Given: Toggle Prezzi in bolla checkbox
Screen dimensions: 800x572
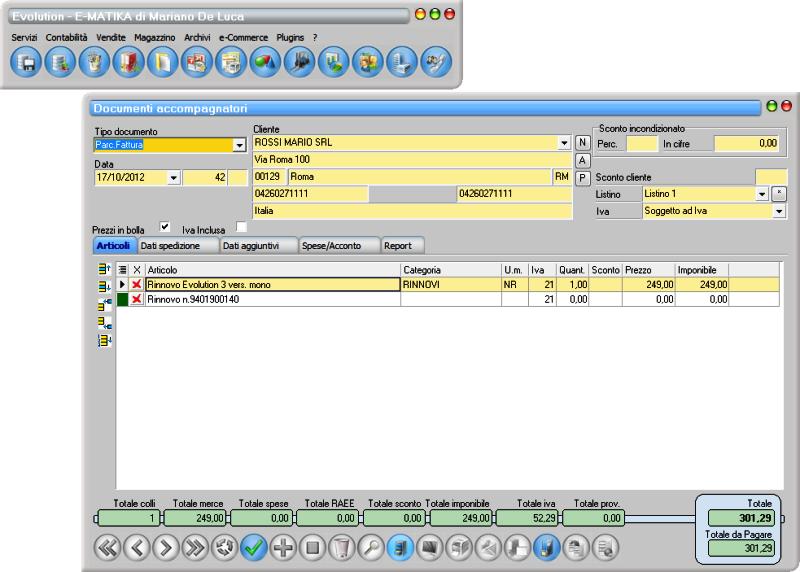Looking at the screenshot, I should pyautogui.click(x=164, y=227).
